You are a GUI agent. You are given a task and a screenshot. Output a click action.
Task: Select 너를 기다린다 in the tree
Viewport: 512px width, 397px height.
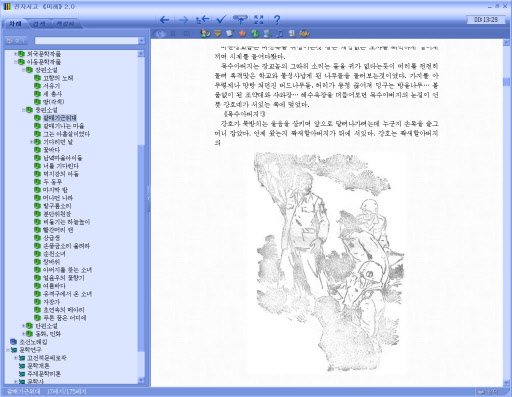61,166
